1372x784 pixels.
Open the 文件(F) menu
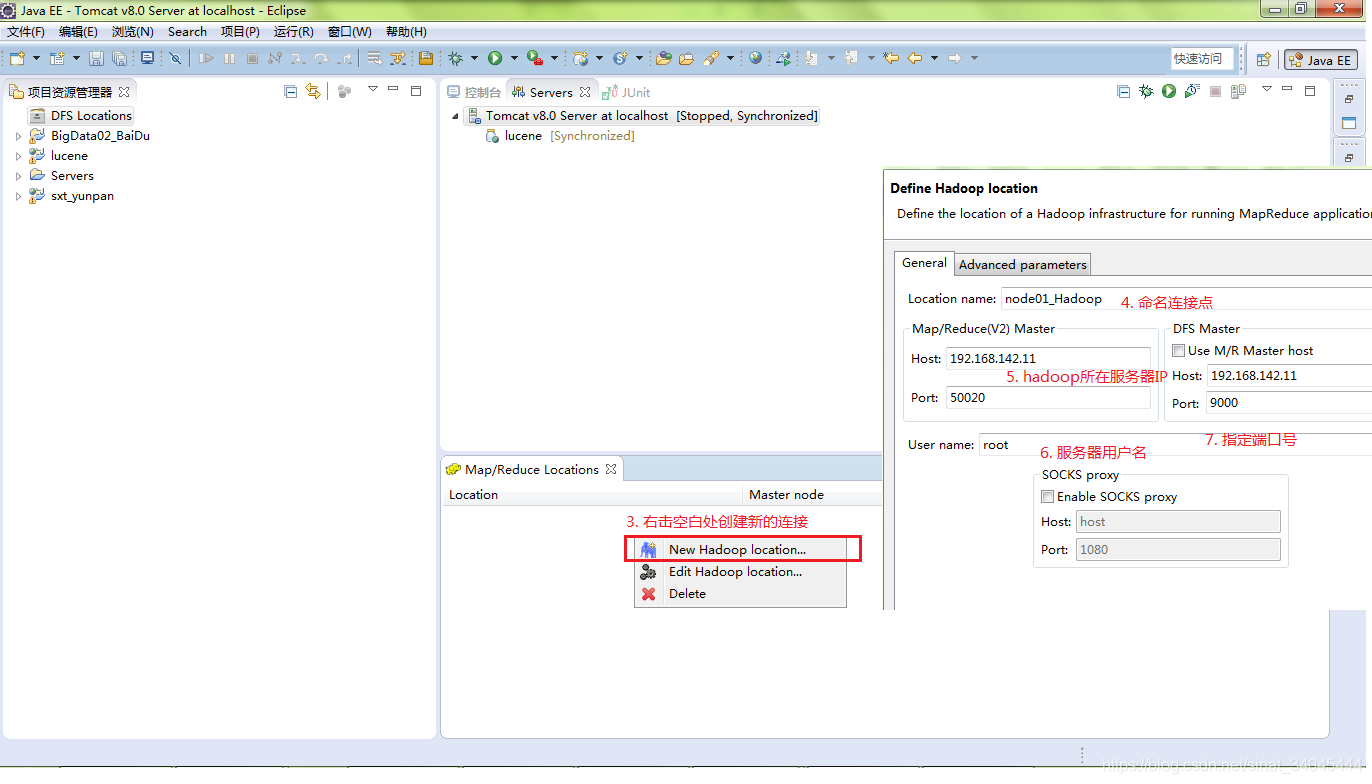[26, 32]
